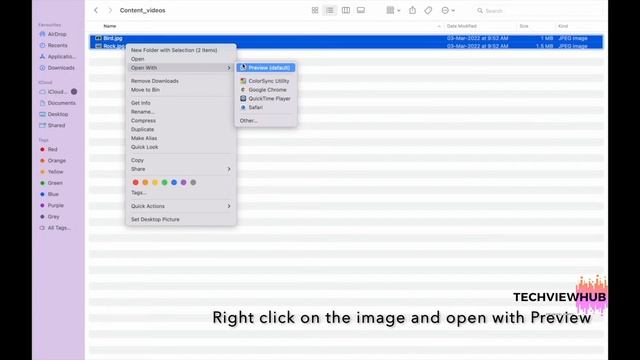Filter by Orange tag in sidebar
This screenshot has height=360, width=640.
pos(56,160)
